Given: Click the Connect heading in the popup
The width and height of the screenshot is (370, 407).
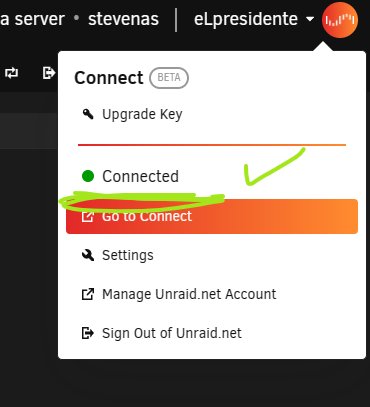Looking at the screenshot, I should click(109, 78).
